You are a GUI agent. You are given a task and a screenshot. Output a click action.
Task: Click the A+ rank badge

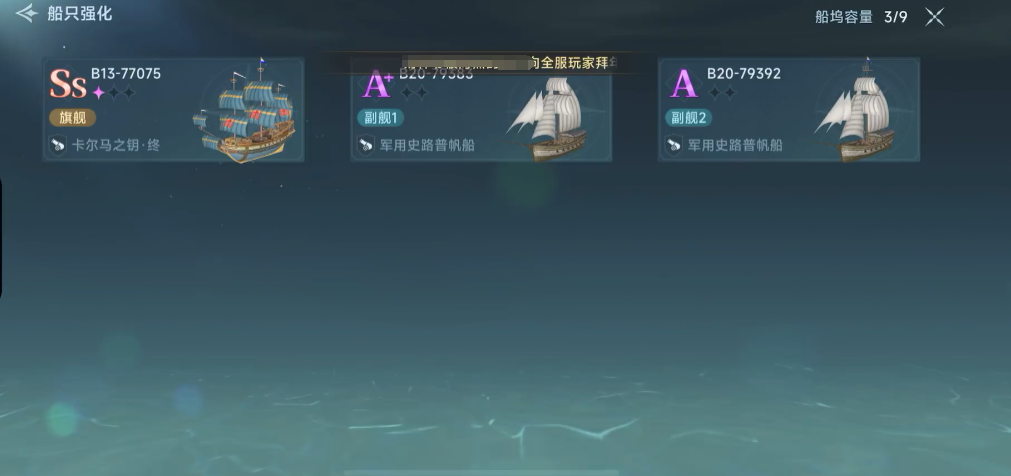click(378, 84)
